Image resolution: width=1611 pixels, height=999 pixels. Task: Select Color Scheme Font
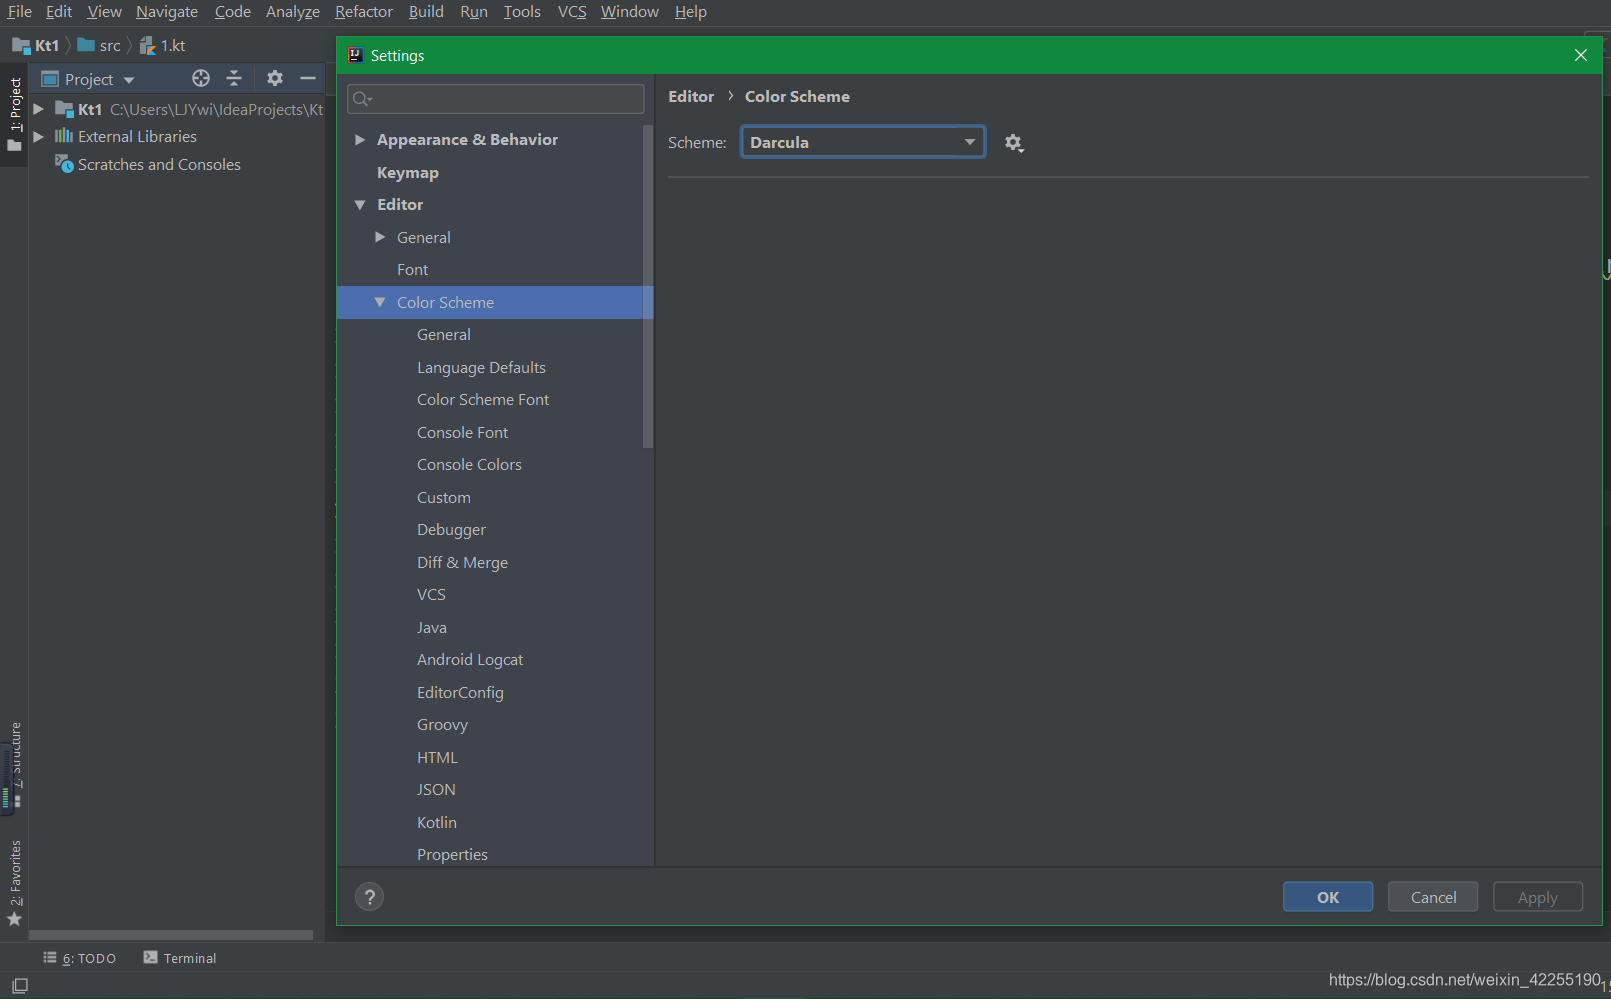(483, 400)
